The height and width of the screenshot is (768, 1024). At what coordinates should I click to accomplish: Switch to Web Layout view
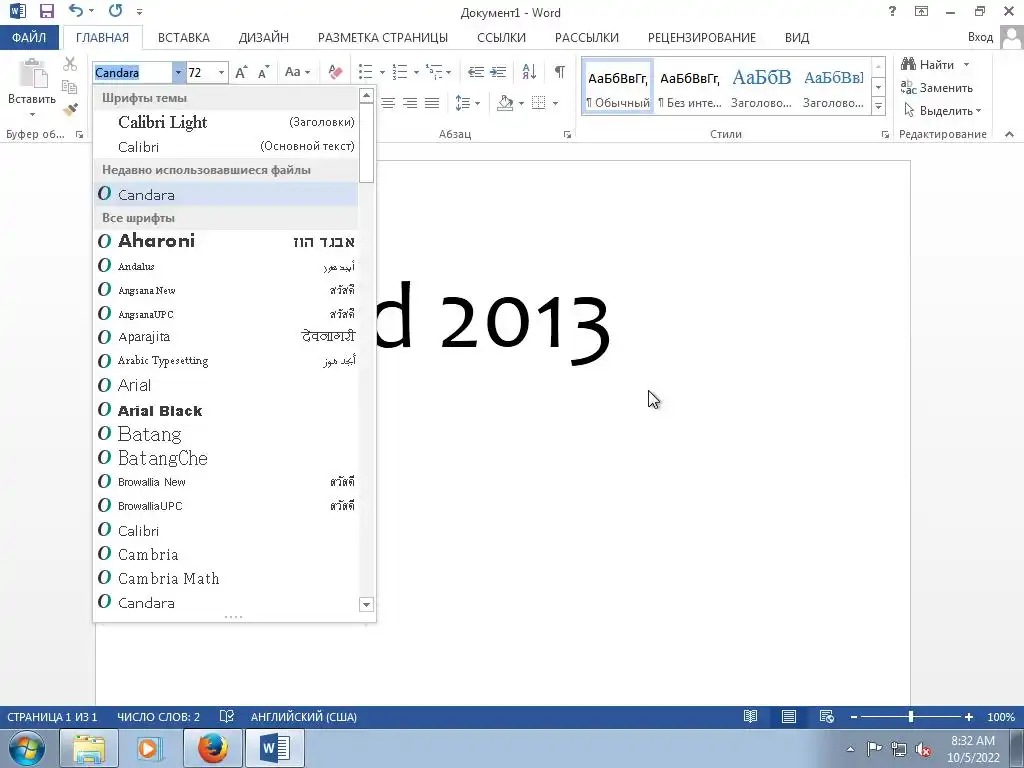(x=827, y=716)
